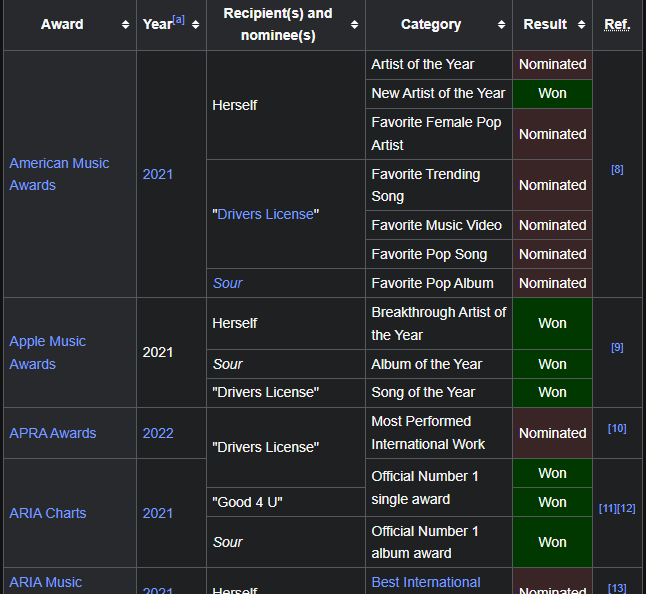
Task: Open reference [9]
Action: point(617,348)
